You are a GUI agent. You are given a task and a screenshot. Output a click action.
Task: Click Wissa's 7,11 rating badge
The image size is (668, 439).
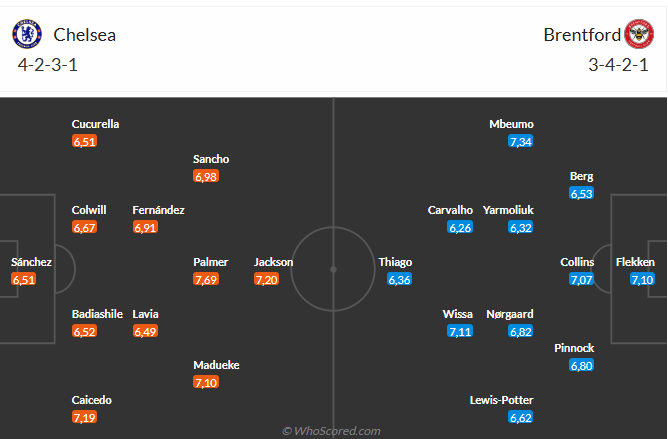tap(460, 331)
